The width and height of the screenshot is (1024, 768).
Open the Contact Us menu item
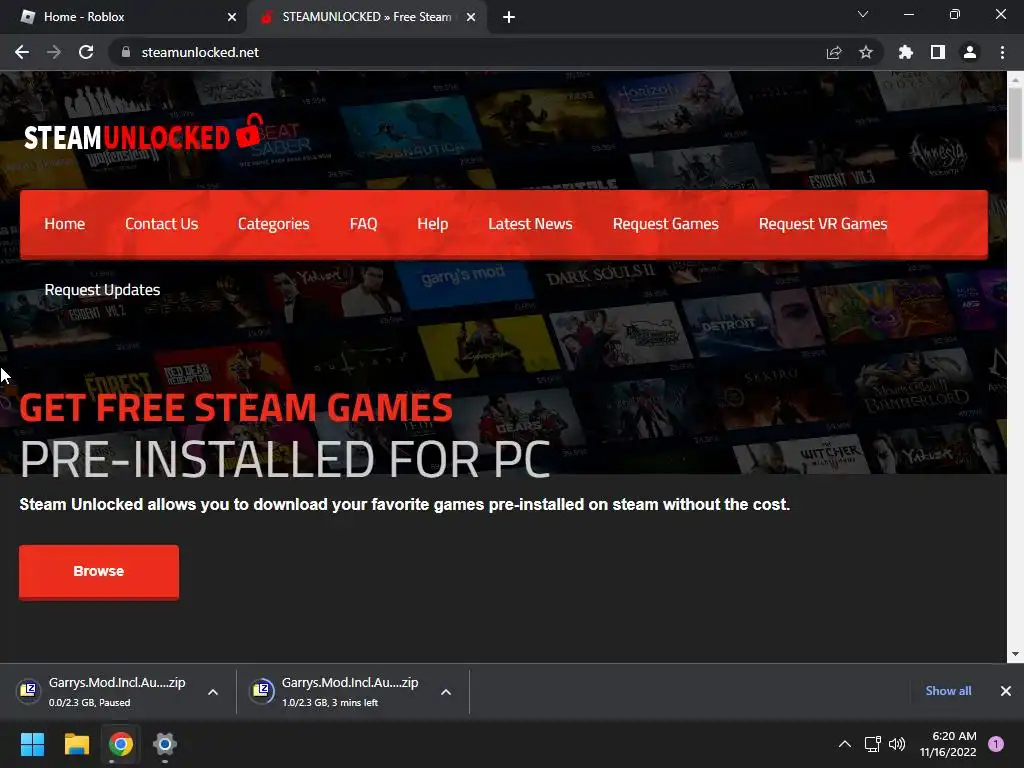pyautogui.click(x=161, y=224)
